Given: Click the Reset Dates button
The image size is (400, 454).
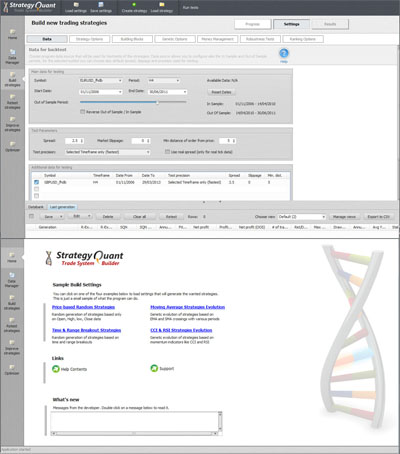Looking at the screenshot, I should point(221,92).
